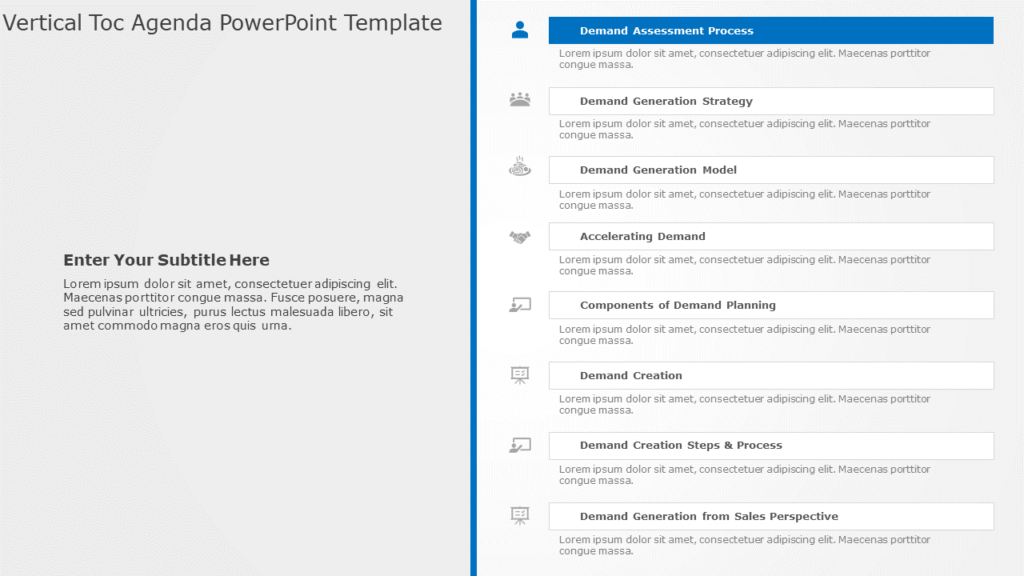
Task: Click the Accelerating Demand title bar
Action: click(770, 236)
